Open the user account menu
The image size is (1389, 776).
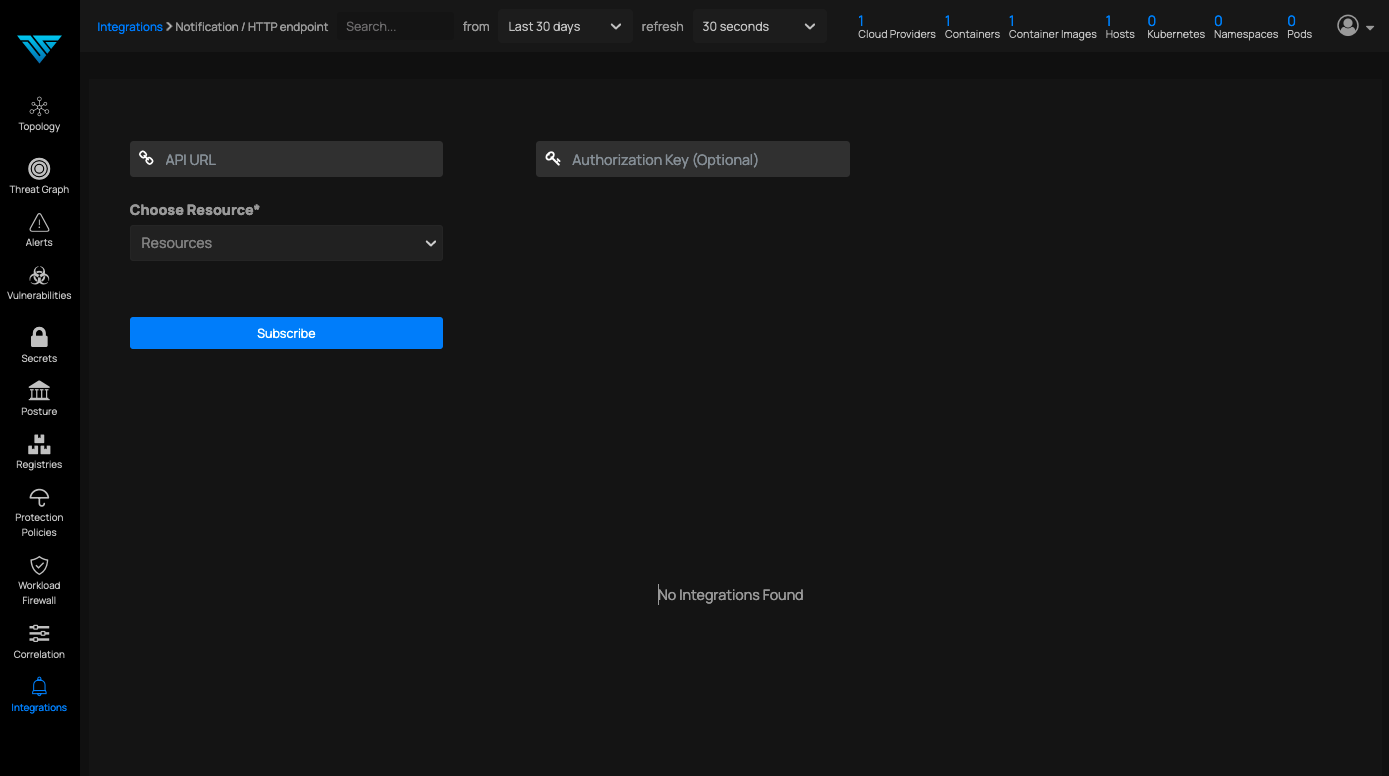[1355, 27]
